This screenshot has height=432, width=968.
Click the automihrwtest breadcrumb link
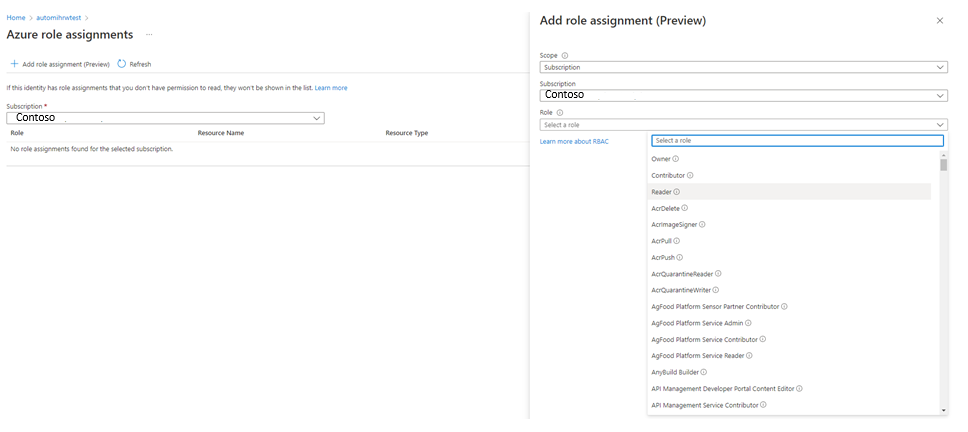point(59,18)
